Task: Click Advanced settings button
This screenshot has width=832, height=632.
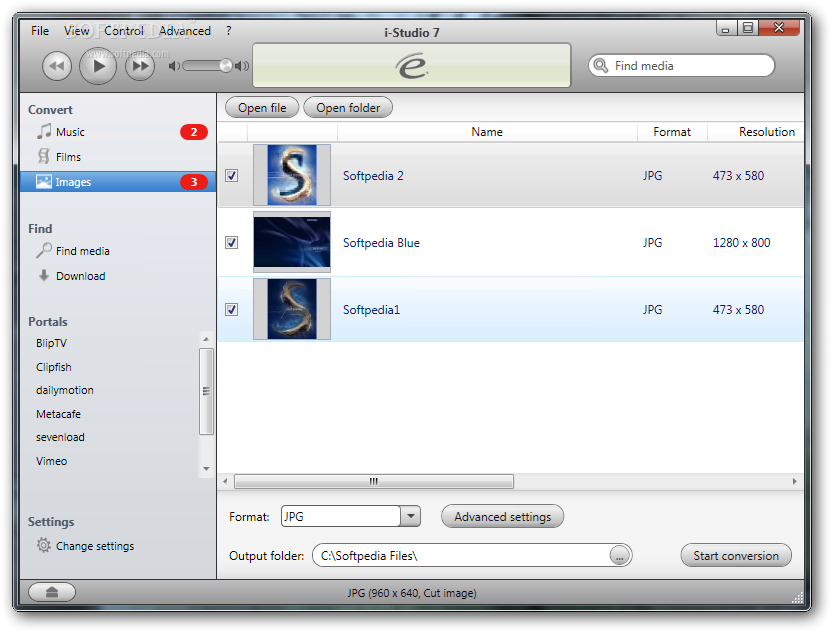Action: [x=502, y=516]
